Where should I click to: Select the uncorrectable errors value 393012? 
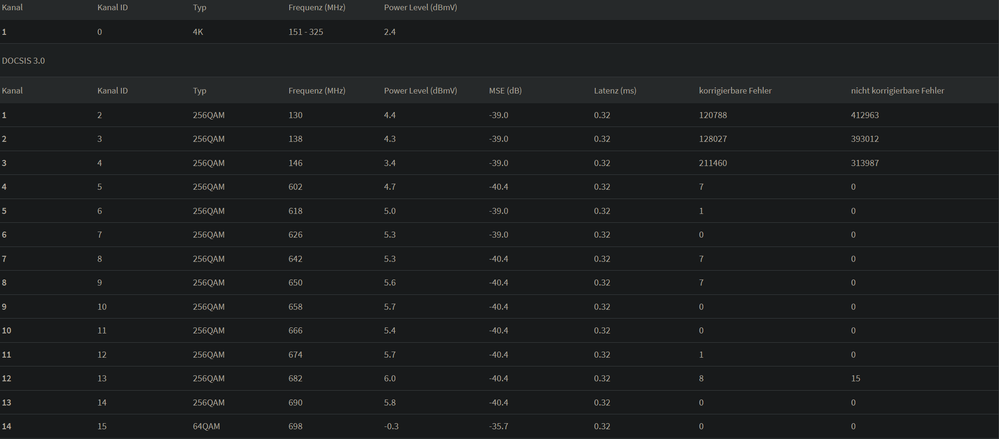[865, 139]
